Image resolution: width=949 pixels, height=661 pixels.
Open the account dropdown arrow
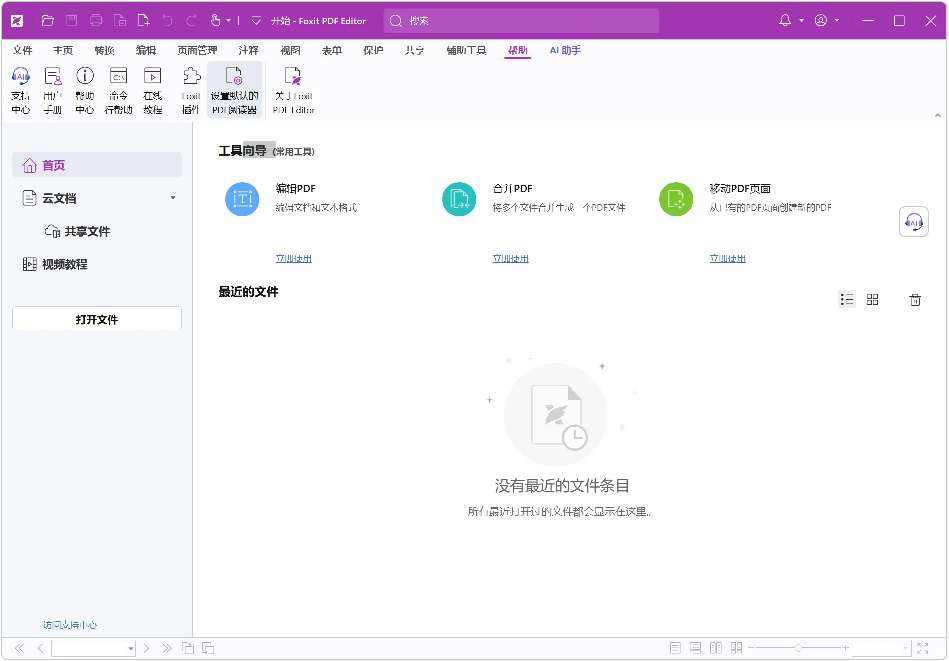[837, 21]
